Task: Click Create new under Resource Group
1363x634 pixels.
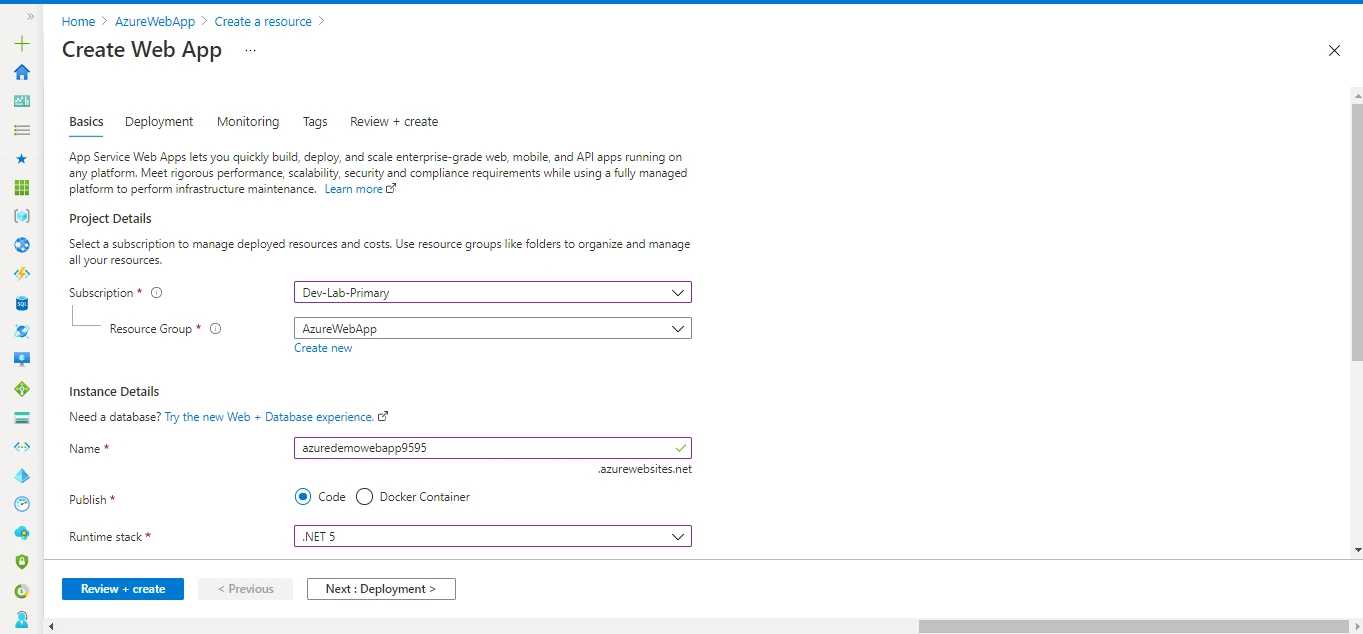Action: 322,347
